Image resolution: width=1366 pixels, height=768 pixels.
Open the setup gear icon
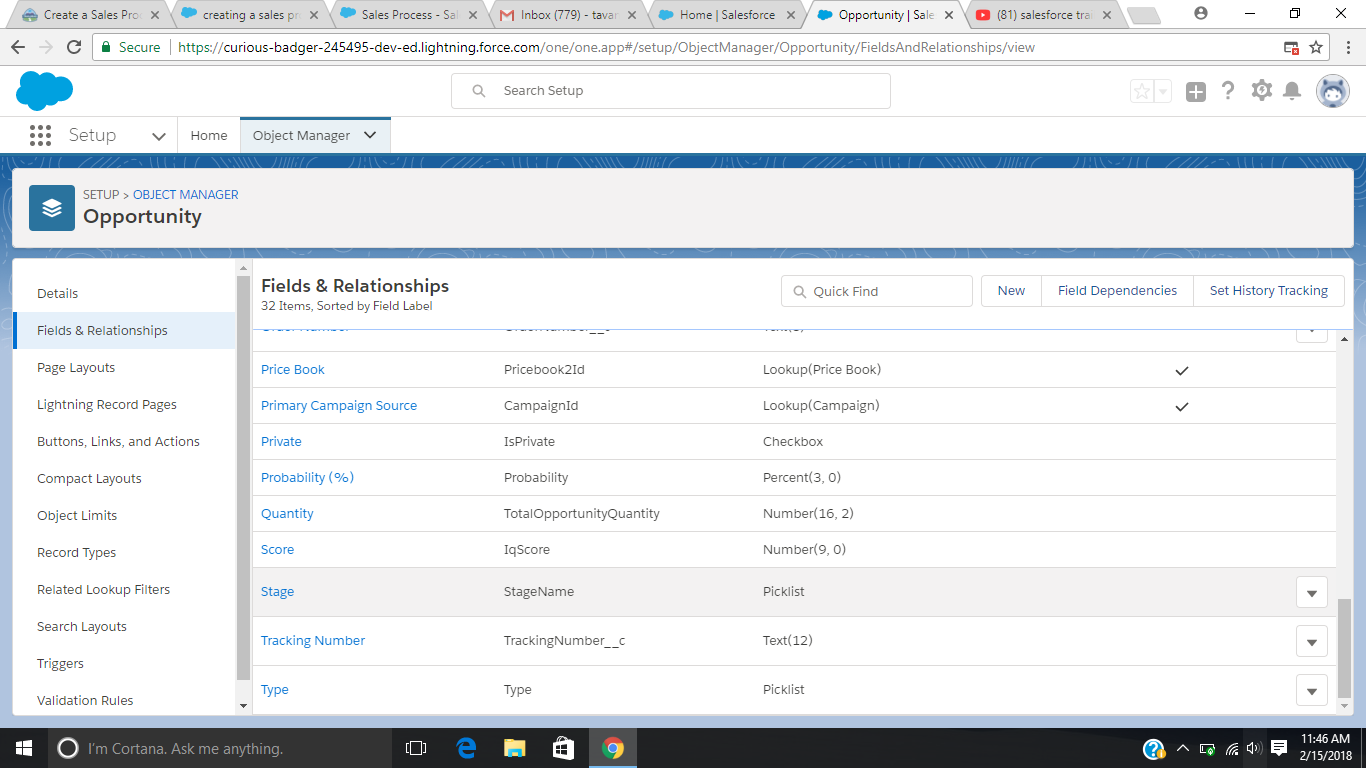click(x=1262, y=90)
